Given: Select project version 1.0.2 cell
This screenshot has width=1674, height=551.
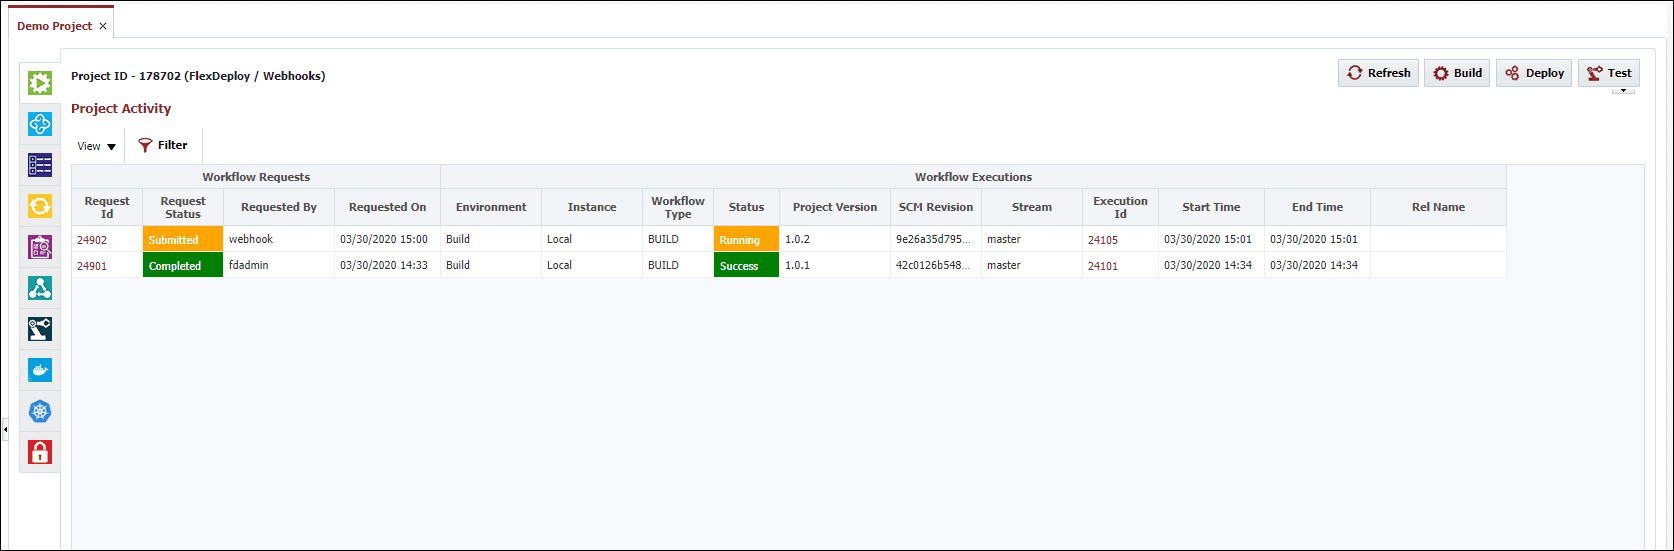Looking at the screenshot, I should (835, 239).
